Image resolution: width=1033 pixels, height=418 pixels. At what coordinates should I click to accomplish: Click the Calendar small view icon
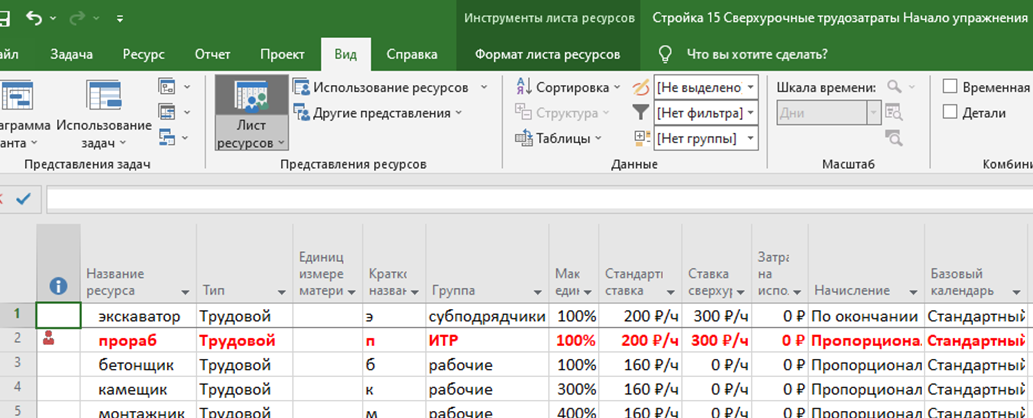(x=166, y=112)
